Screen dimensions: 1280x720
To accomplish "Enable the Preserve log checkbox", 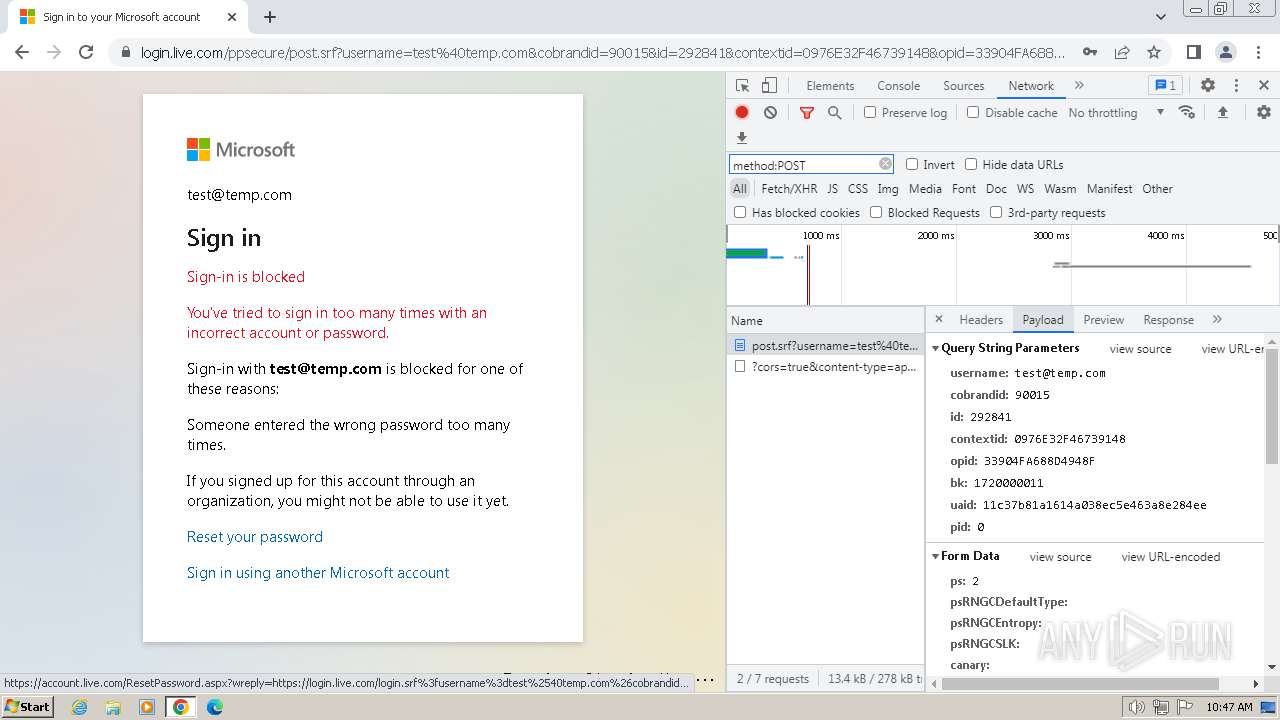I will point(870,112).
